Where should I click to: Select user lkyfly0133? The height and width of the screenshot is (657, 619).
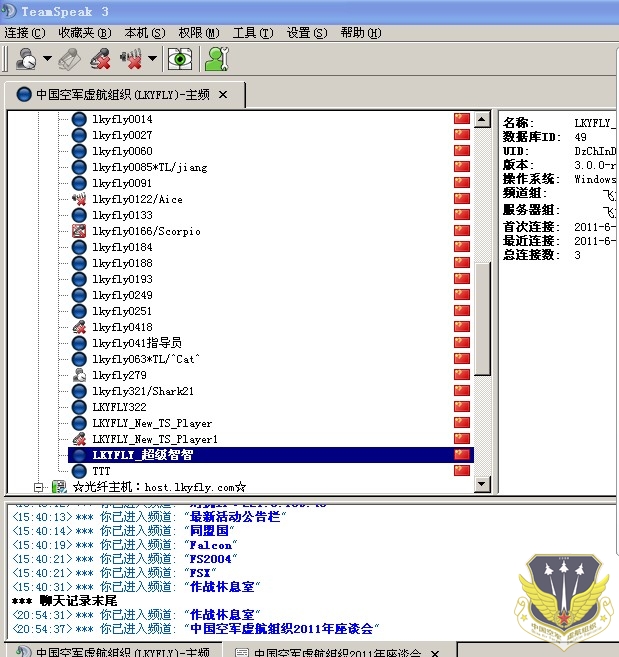(122, 215)
